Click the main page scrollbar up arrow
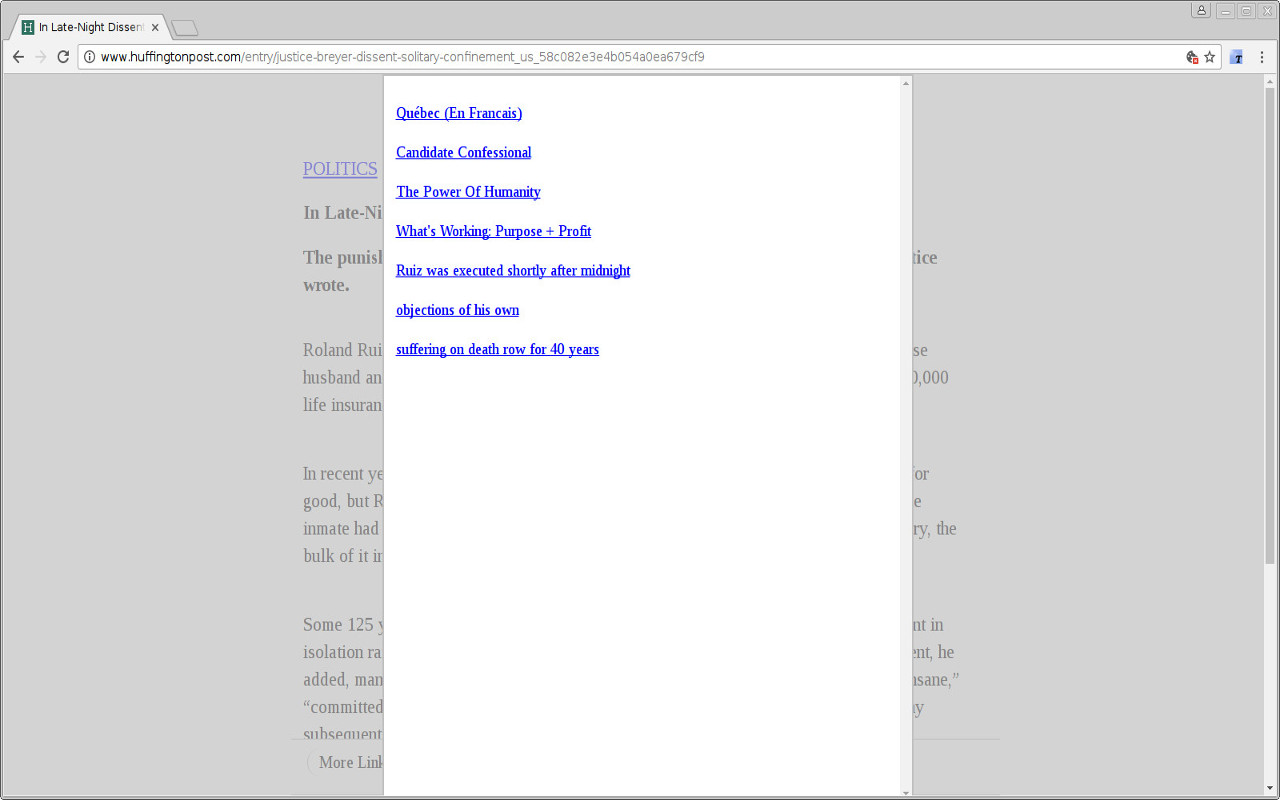 tap(1271, 81)
